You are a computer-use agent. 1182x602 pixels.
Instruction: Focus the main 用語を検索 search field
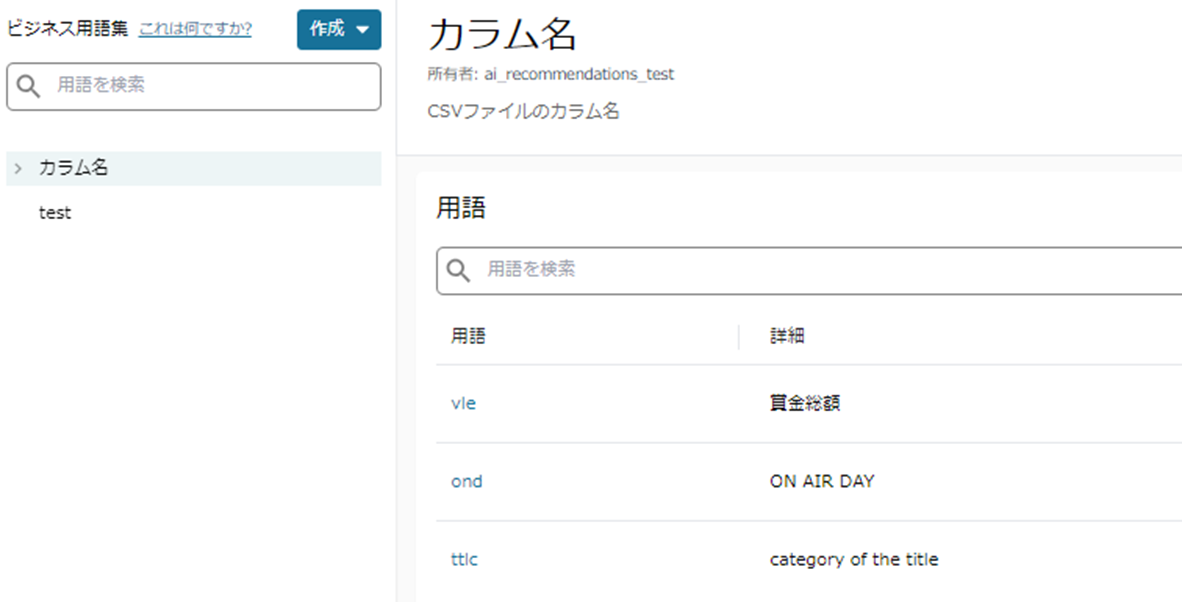(x=809, y=270)
